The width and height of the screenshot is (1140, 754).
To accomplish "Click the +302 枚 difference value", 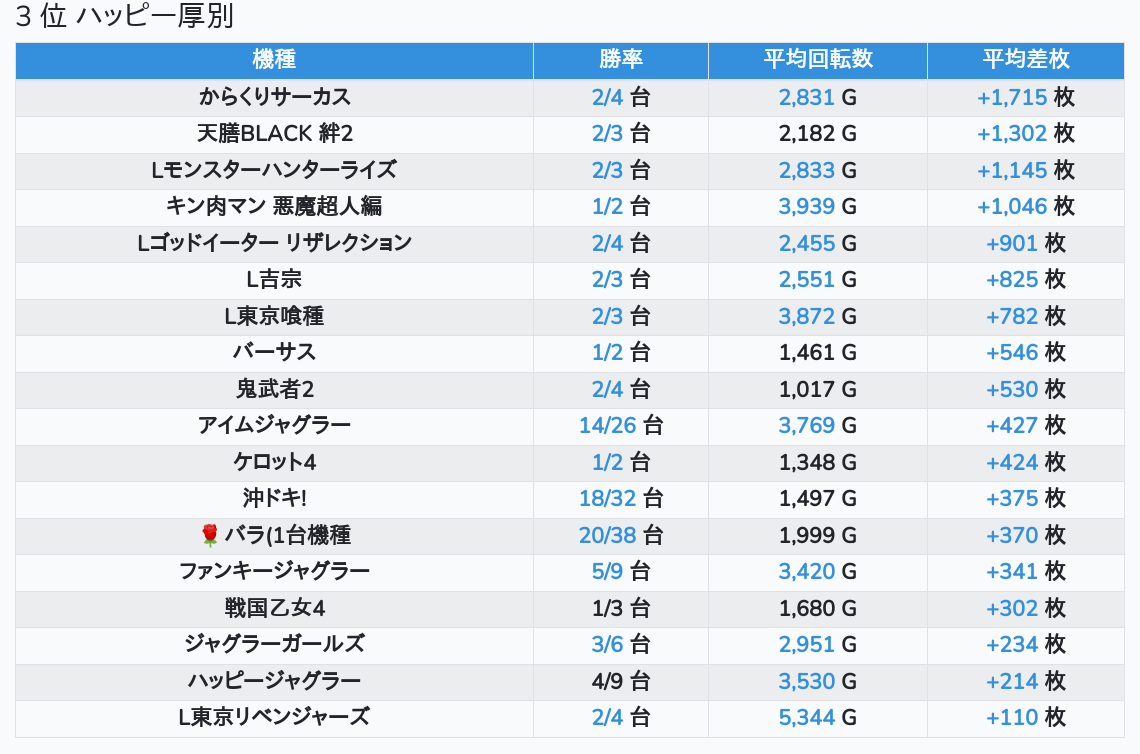I will [x=1026, y=608].
